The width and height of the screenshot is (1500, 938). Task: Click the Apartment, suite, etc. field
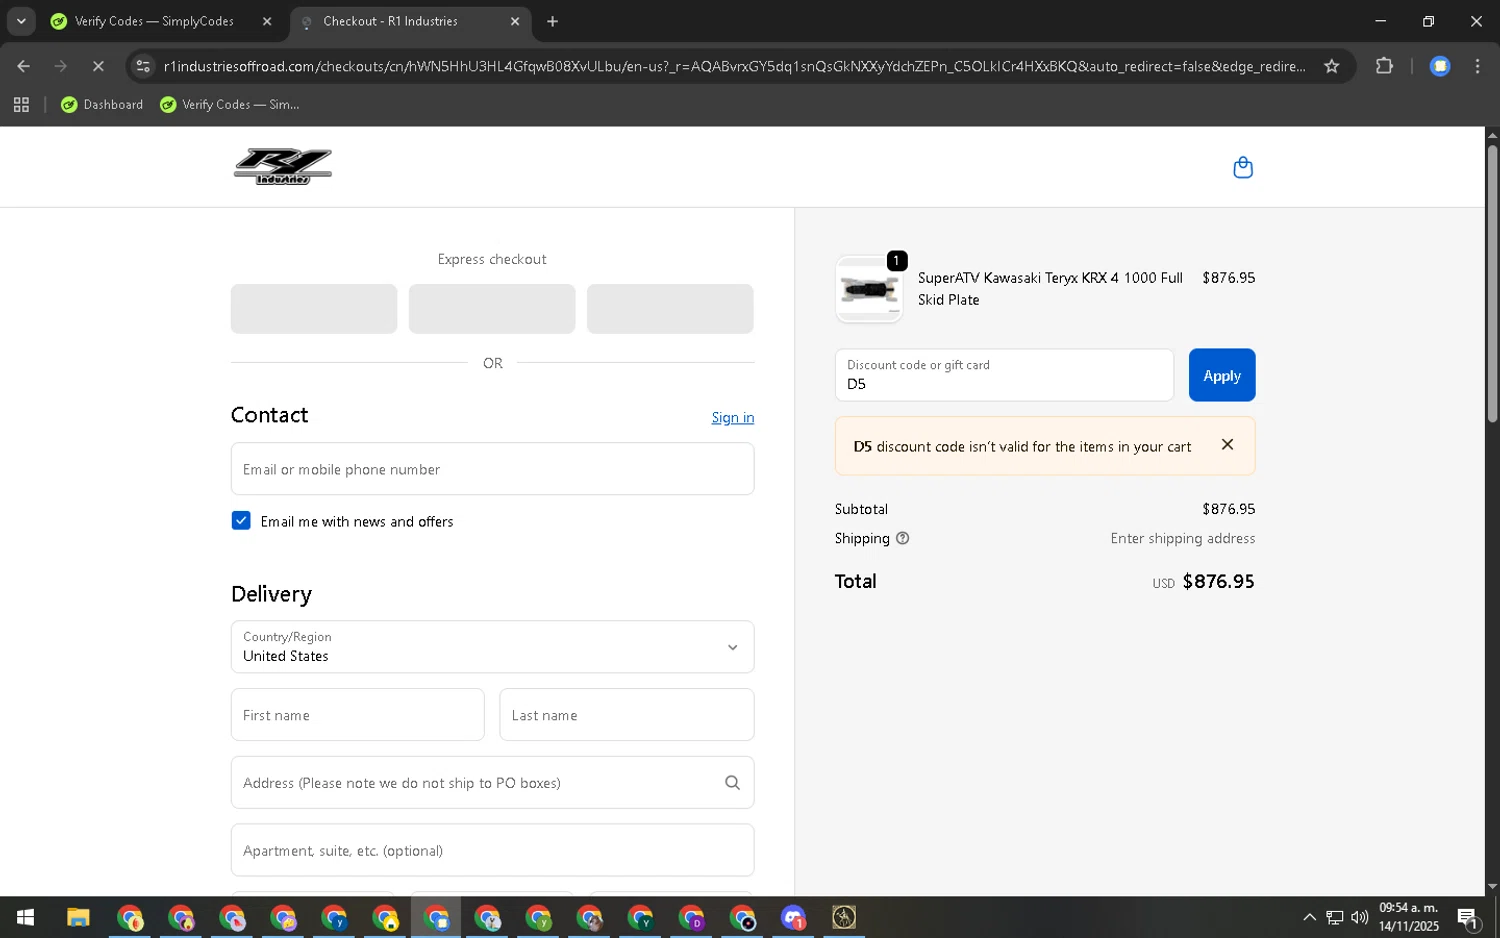tap(492, 850)
